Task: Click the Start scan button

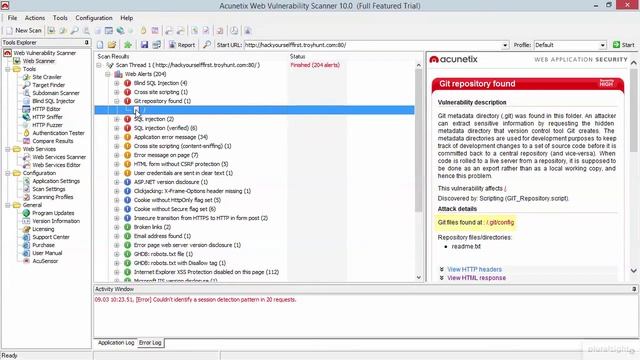Action: pyautogui.click(x=624, y=45)
